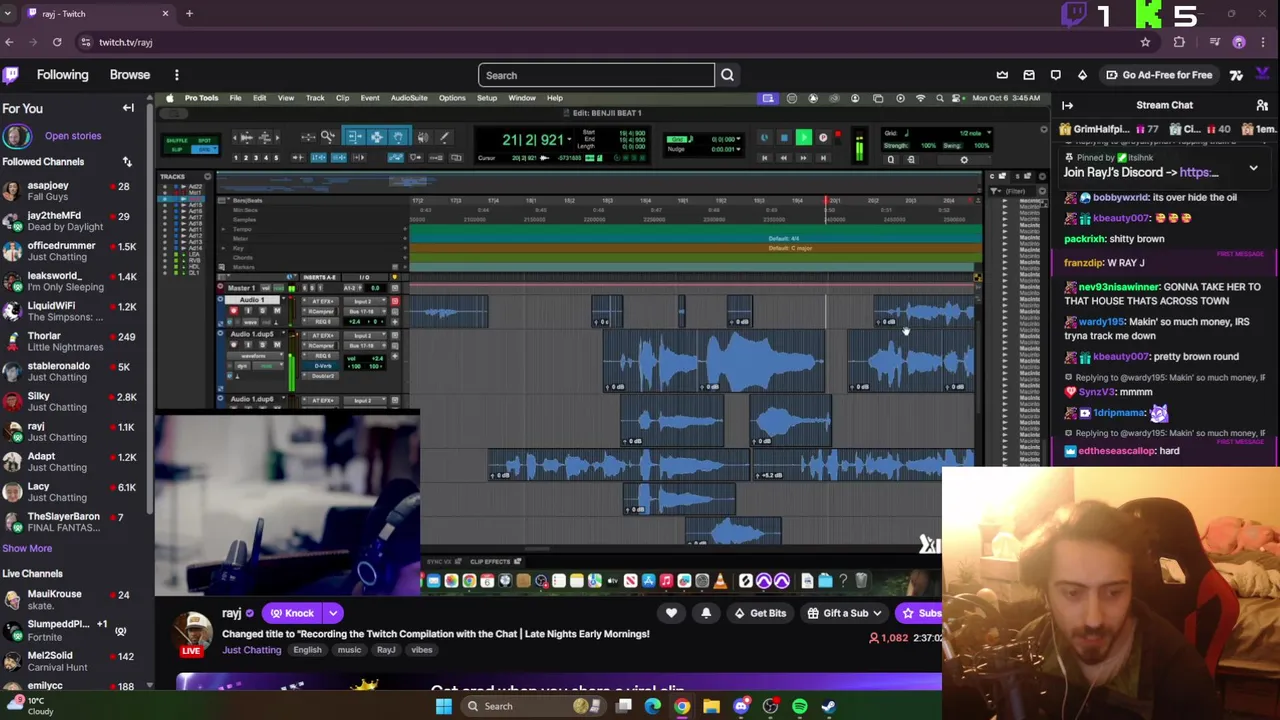This screenshot has width=1280, height=720.
Task: Open the Pro Tools Track menu
Action: tap(315, 98)
